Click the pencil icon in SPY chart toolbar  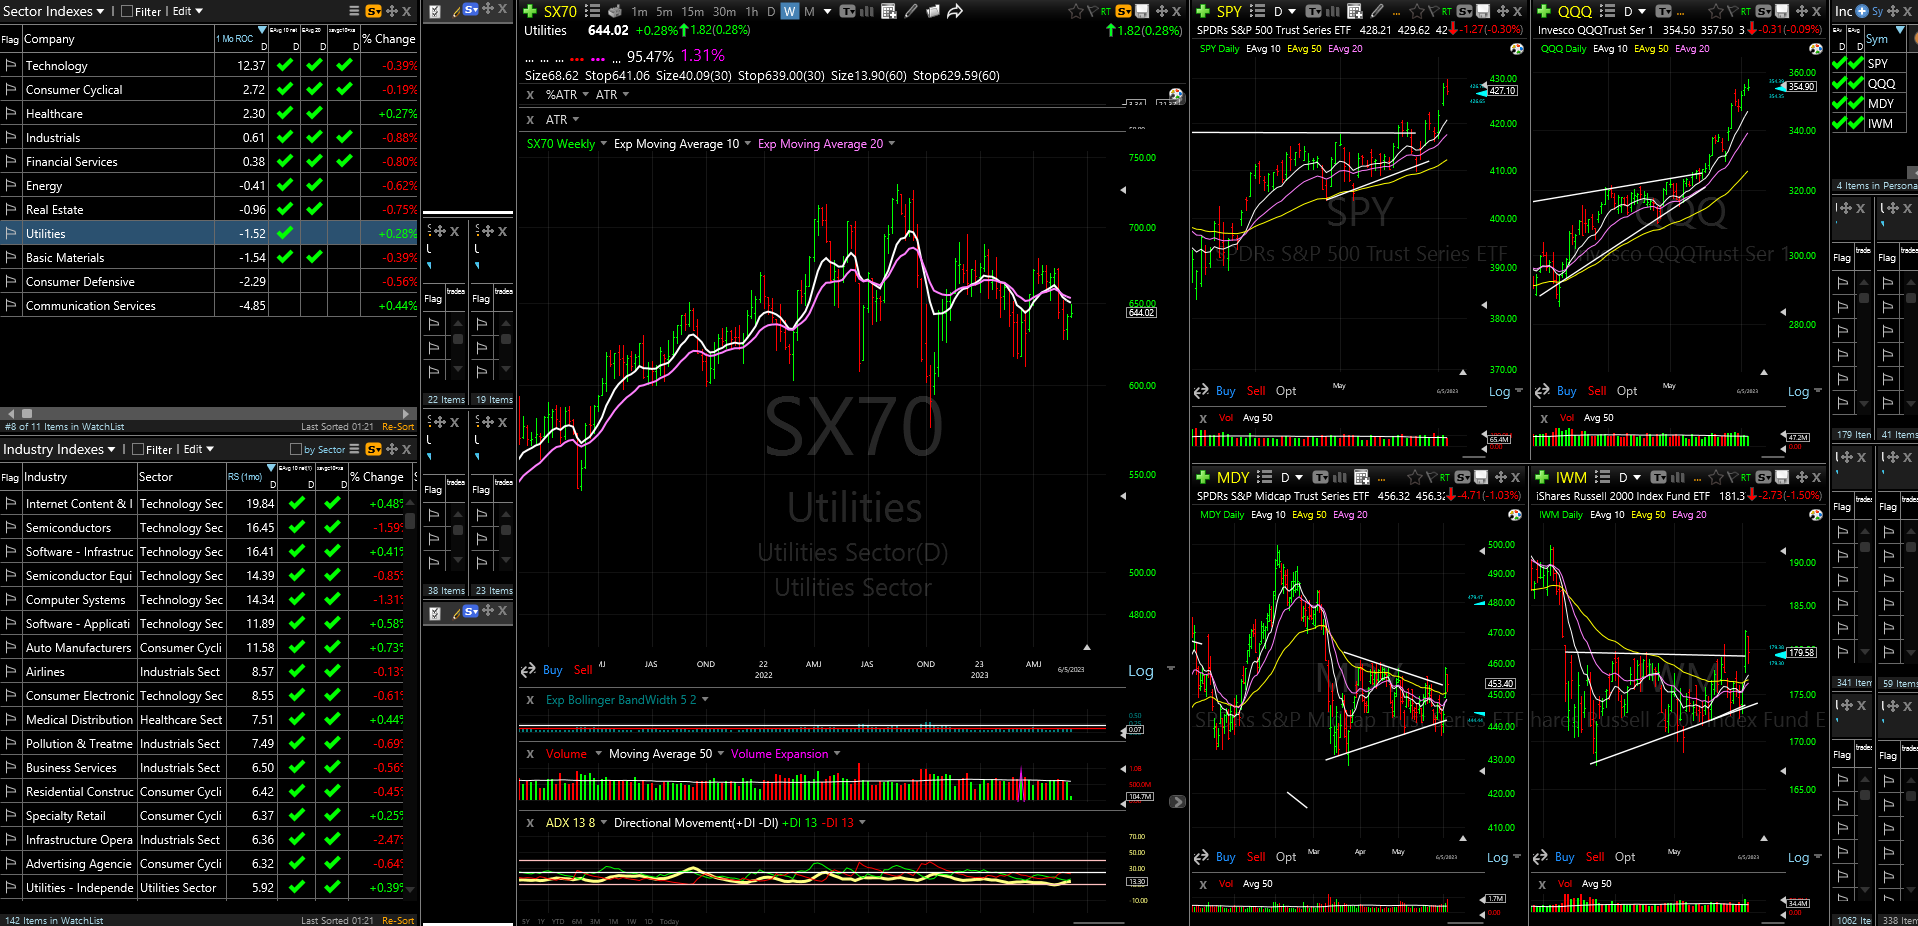1377,11
